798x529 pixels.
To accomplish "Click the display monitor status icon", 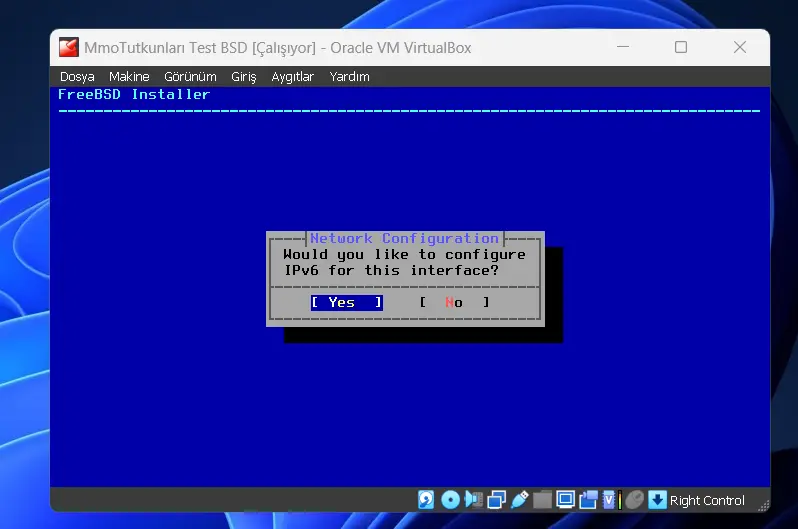I will (565, 499).
